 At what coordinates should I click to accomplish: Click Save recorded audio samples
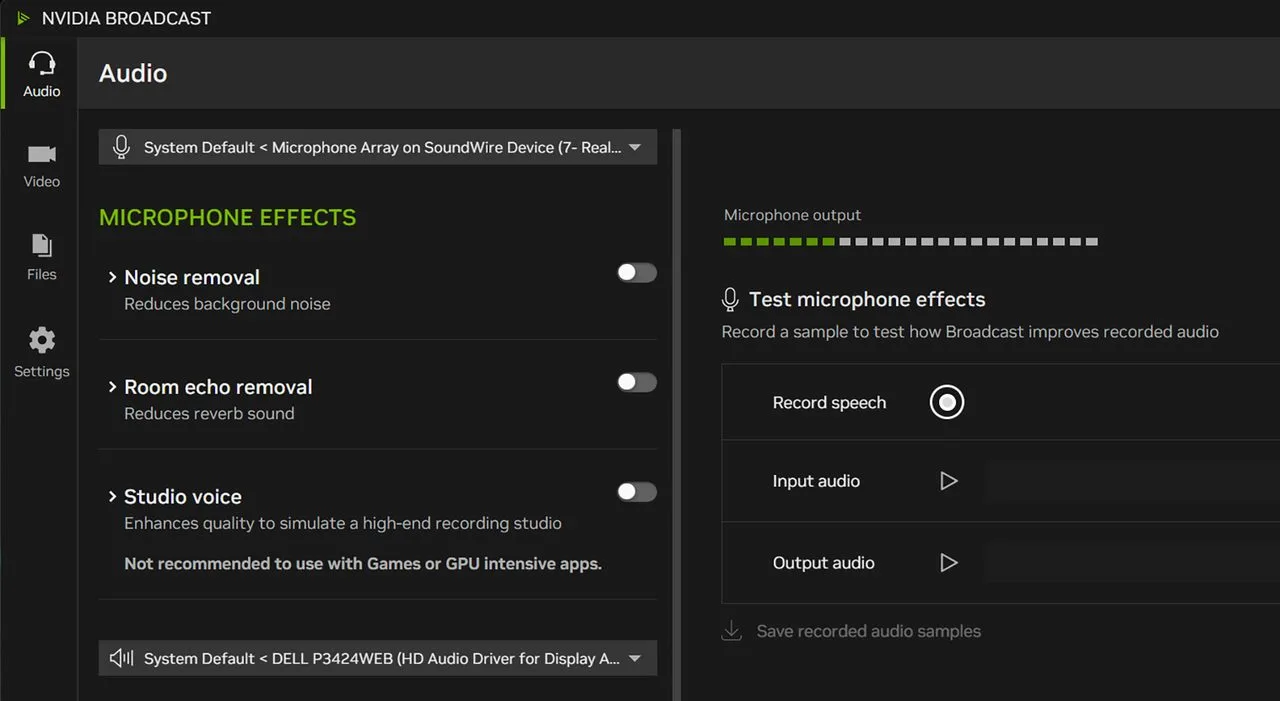[x=869, y=631]
